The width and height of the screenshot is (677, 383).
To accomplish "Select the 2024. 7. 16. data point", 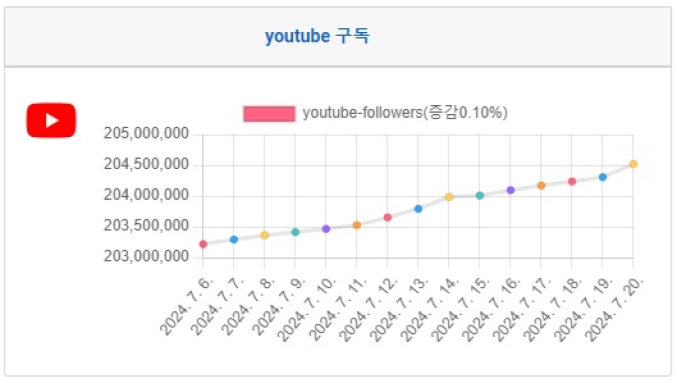I will click(x=510, y=190).
